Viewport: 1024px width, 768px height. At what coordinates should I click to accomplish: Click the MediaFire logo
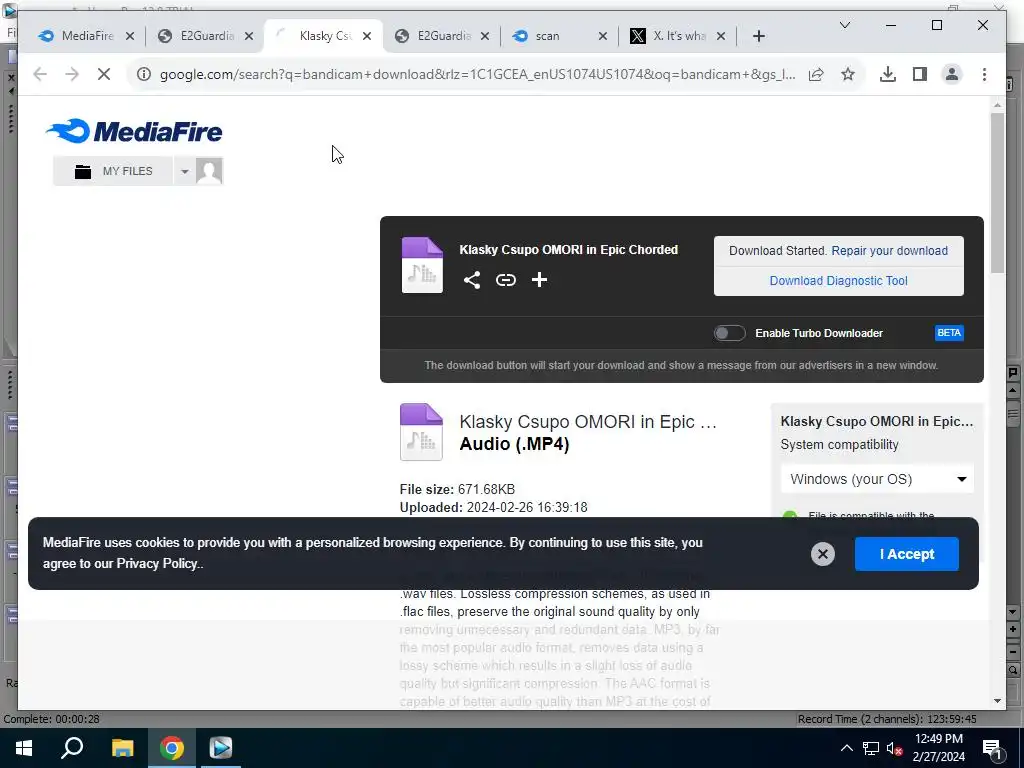(135, 131)
